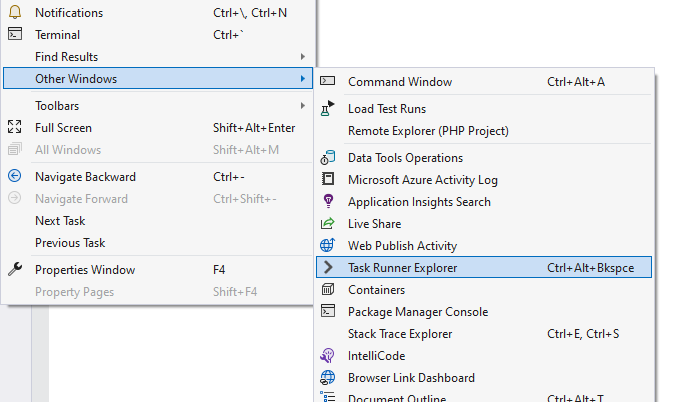Open Browser Link Dashboard entry
This screenshot has width=682, height=402.
coord(484,378)
